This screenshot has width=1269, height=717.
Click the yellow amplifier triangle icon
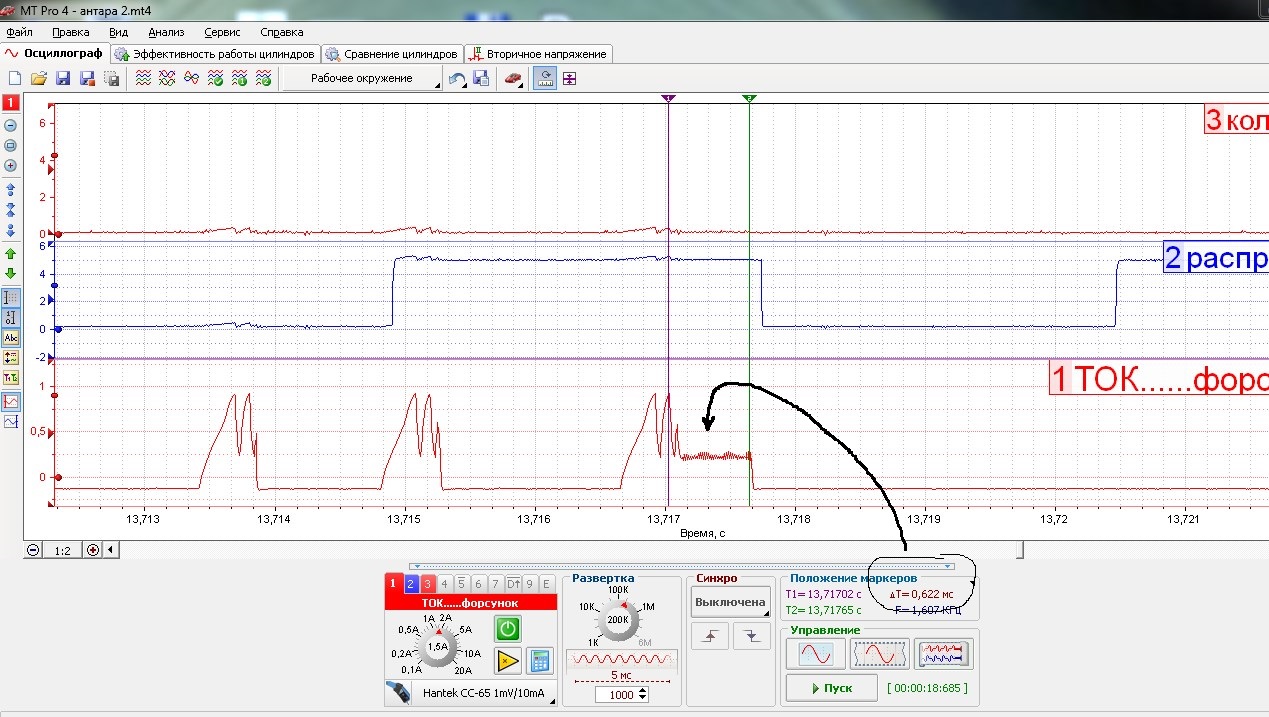(508, 660)
